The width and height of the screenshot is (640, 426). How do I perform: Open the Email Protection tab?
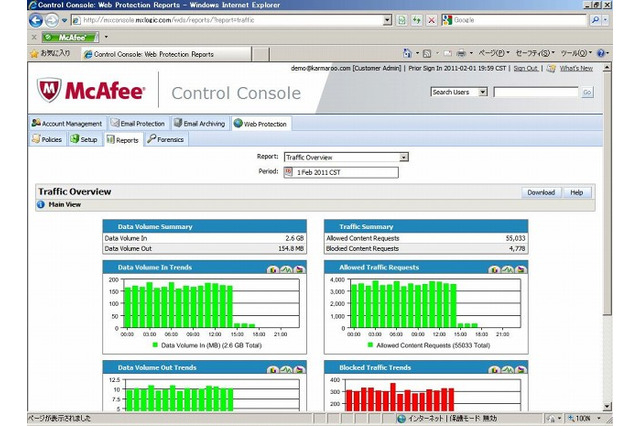coord(138,123)
